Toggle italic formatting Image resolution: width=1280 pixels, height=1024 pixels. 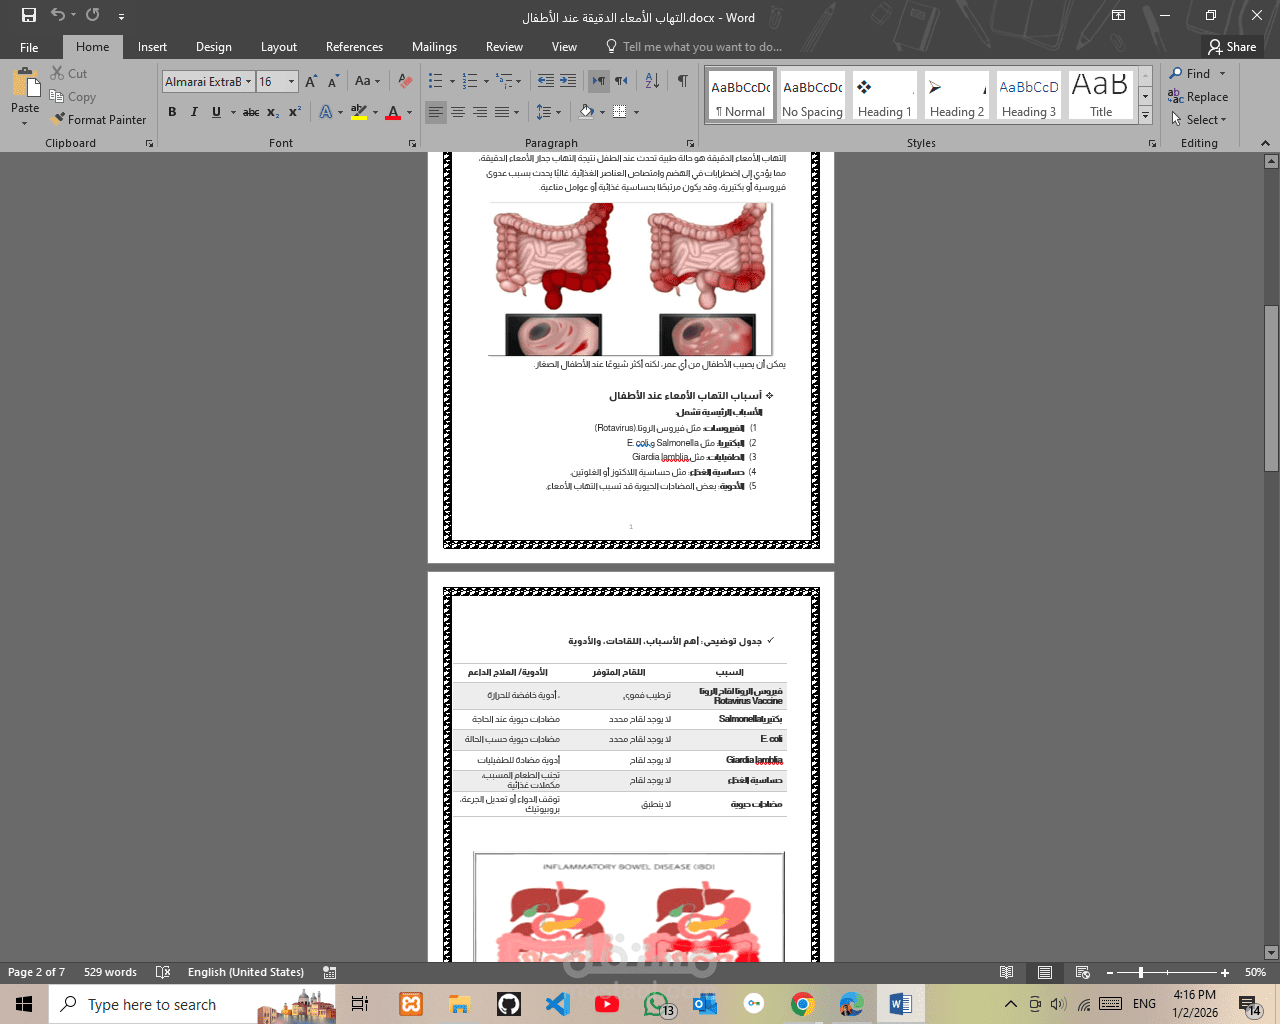coord(194,112)
